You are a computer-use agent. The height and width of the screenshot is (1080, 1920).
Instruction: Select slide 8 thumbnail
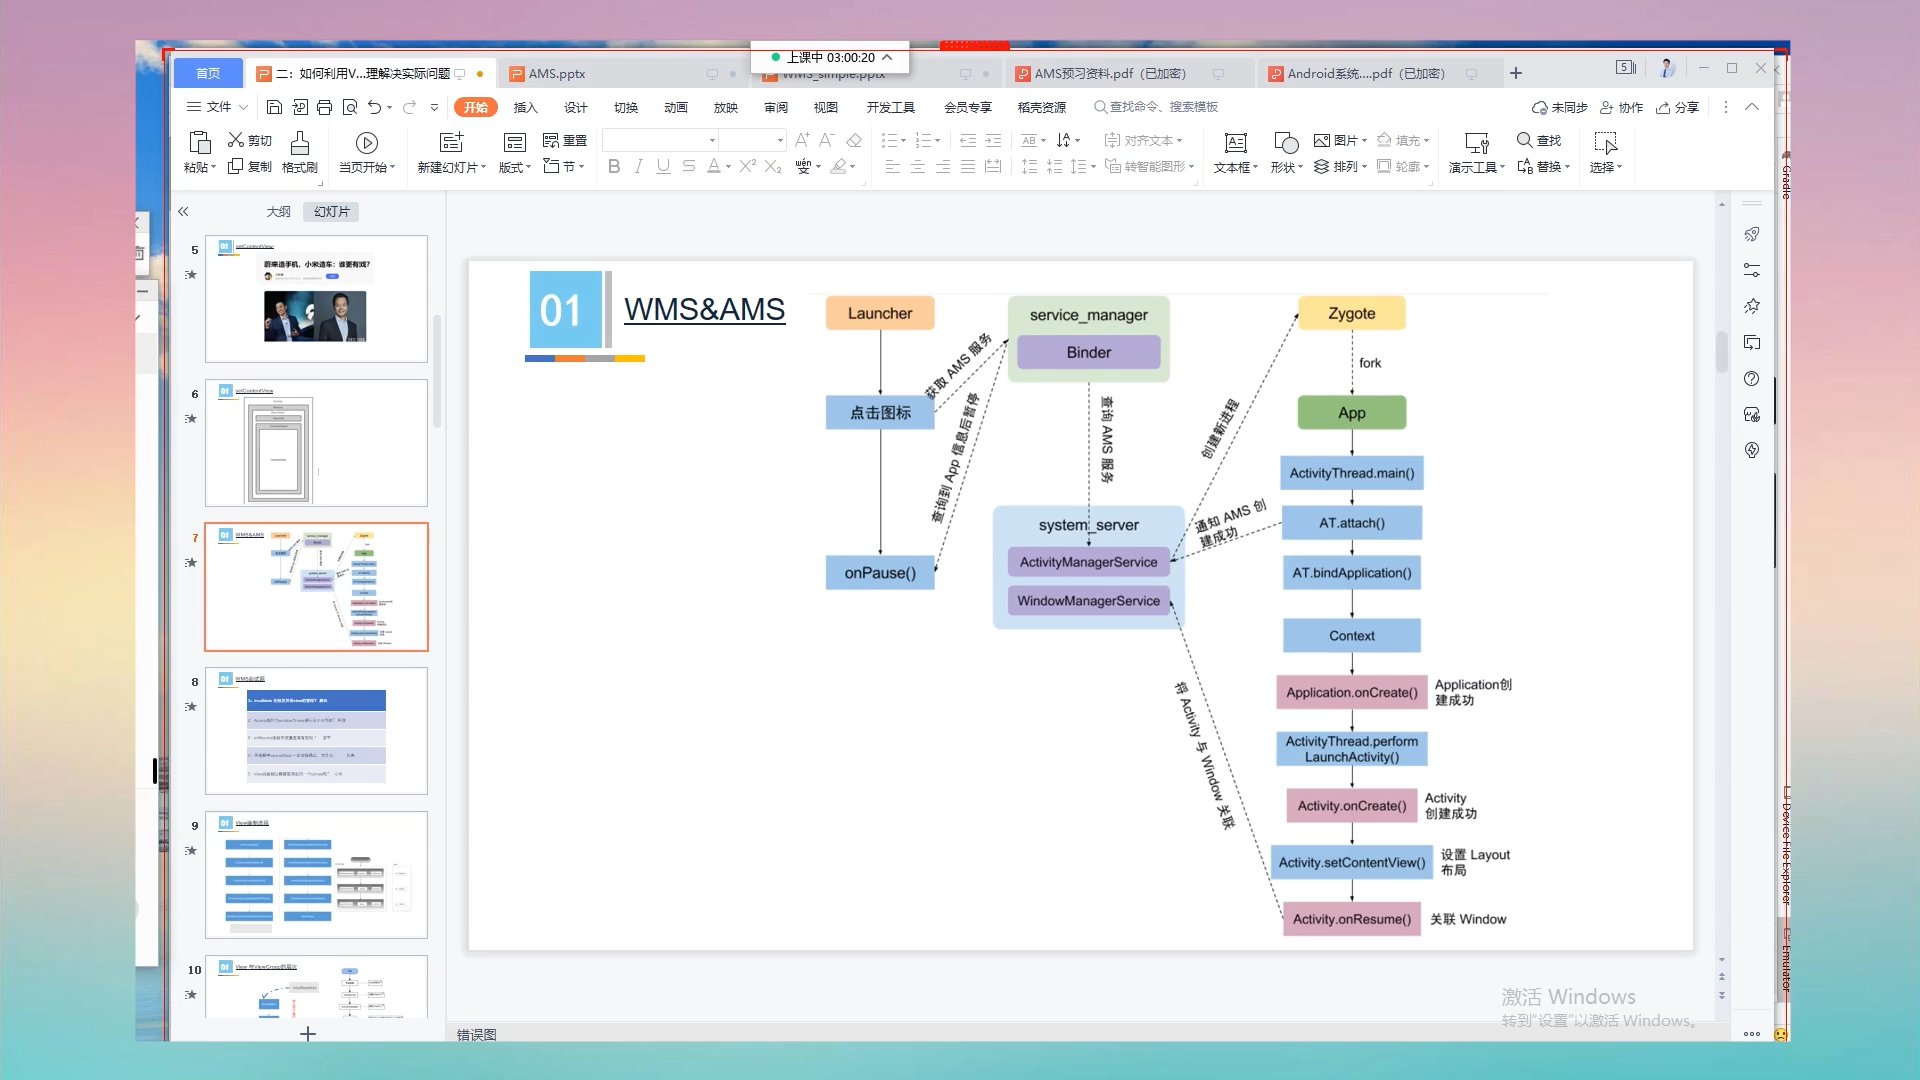click(x=316, y=731)
